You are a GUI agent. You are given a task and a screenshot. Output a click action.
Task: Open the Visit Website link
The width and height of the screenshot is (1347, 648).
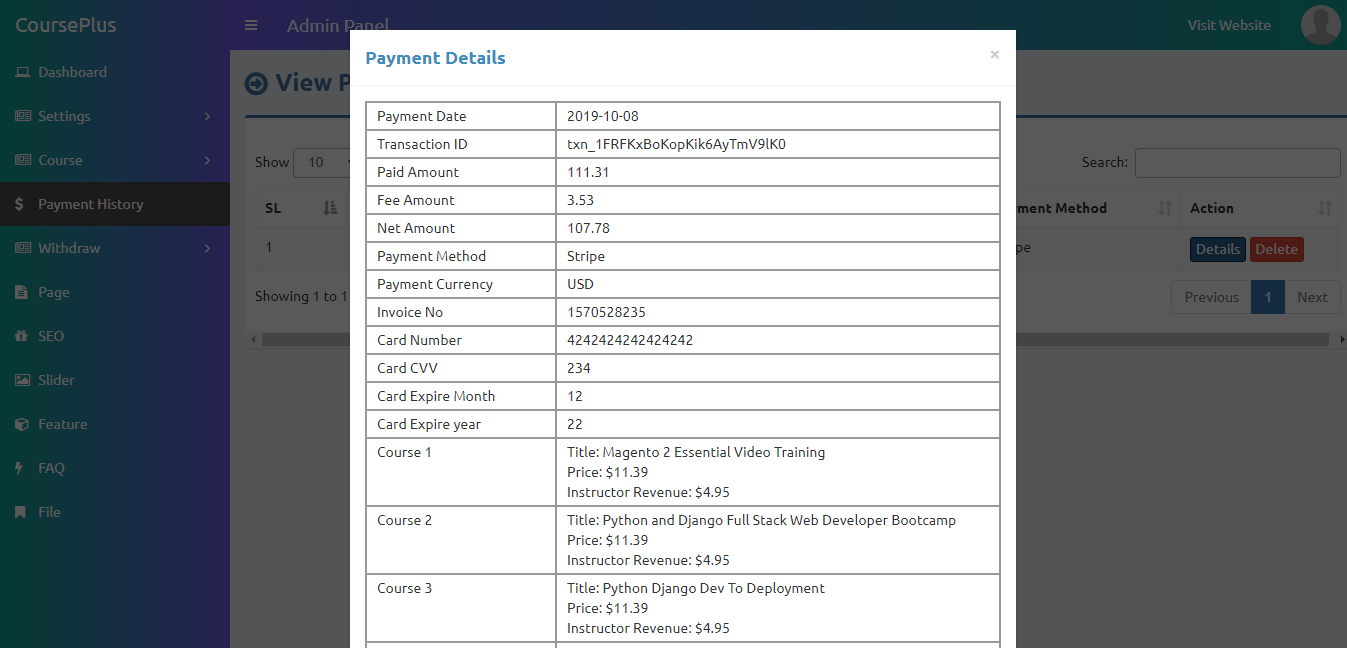pos(1228,25)
